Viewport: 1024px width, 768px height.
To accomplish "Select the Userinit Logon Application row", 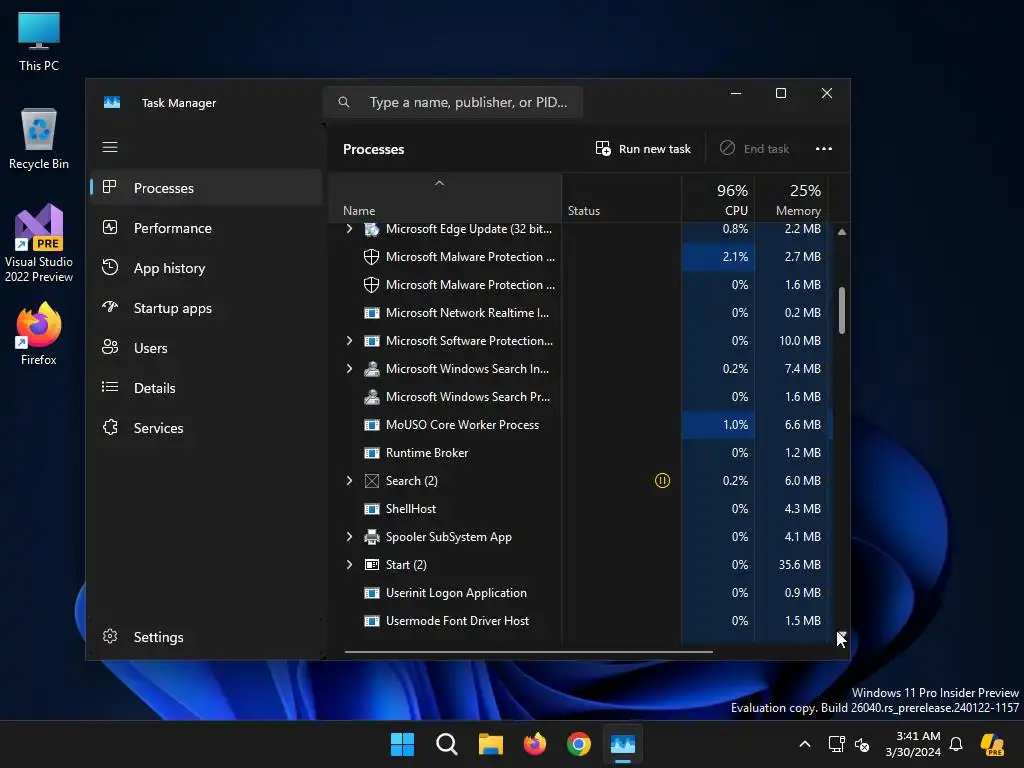I will point(581,593).
